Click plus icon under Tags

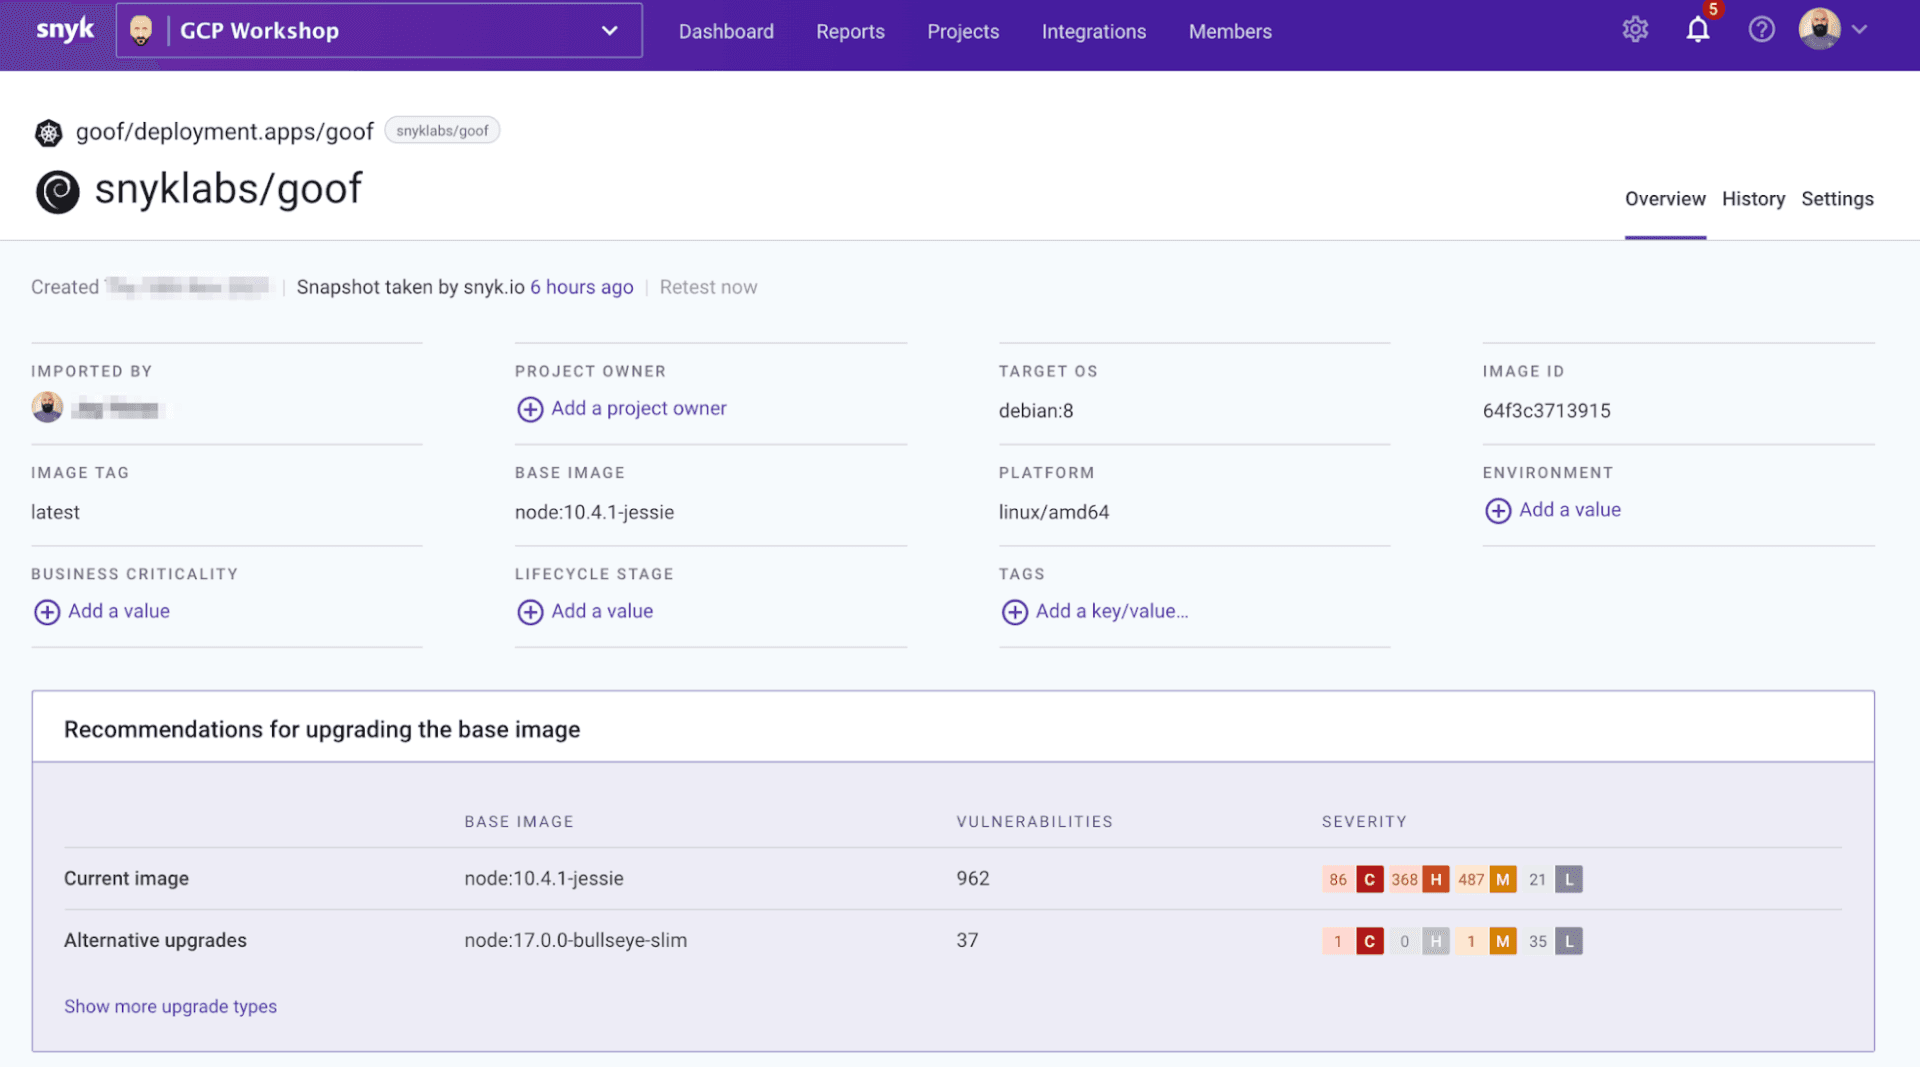tap(1015, 612)
